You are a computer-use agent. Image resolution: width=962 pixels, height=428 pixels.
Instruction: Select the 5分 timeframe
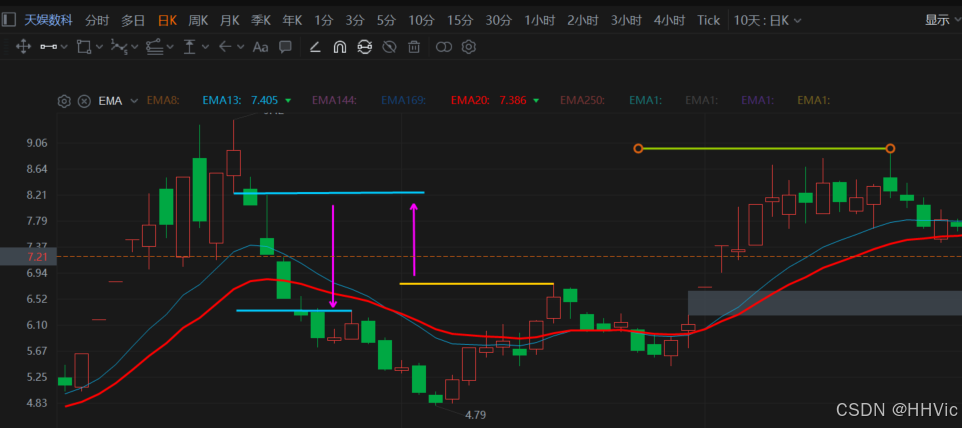click(386, 21)
